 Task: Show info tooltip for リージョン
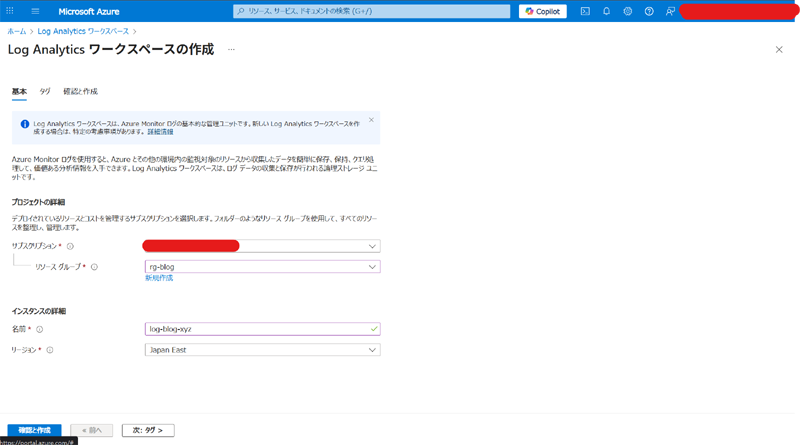click(x=50, y=350)
